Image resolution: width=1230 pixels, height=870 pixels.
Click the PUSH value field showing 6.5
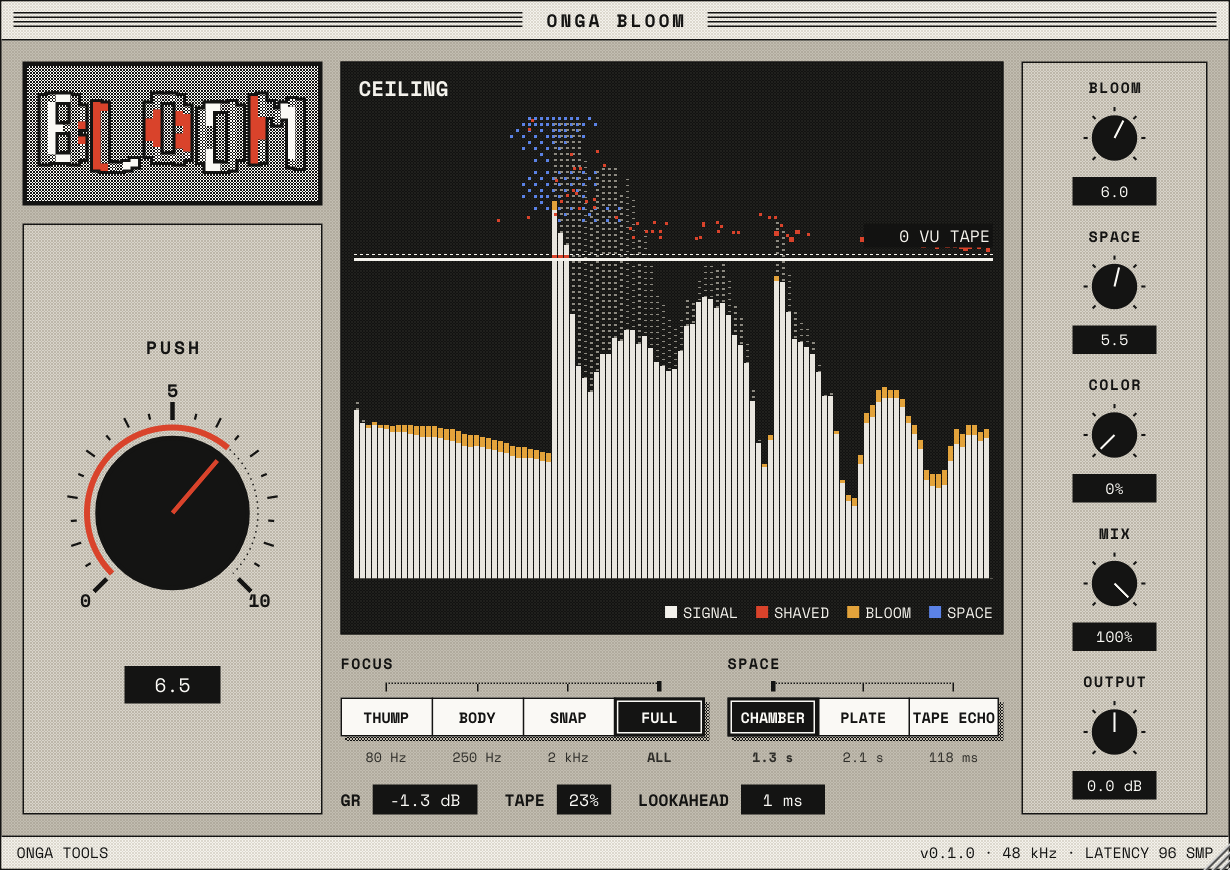(172, 685)
